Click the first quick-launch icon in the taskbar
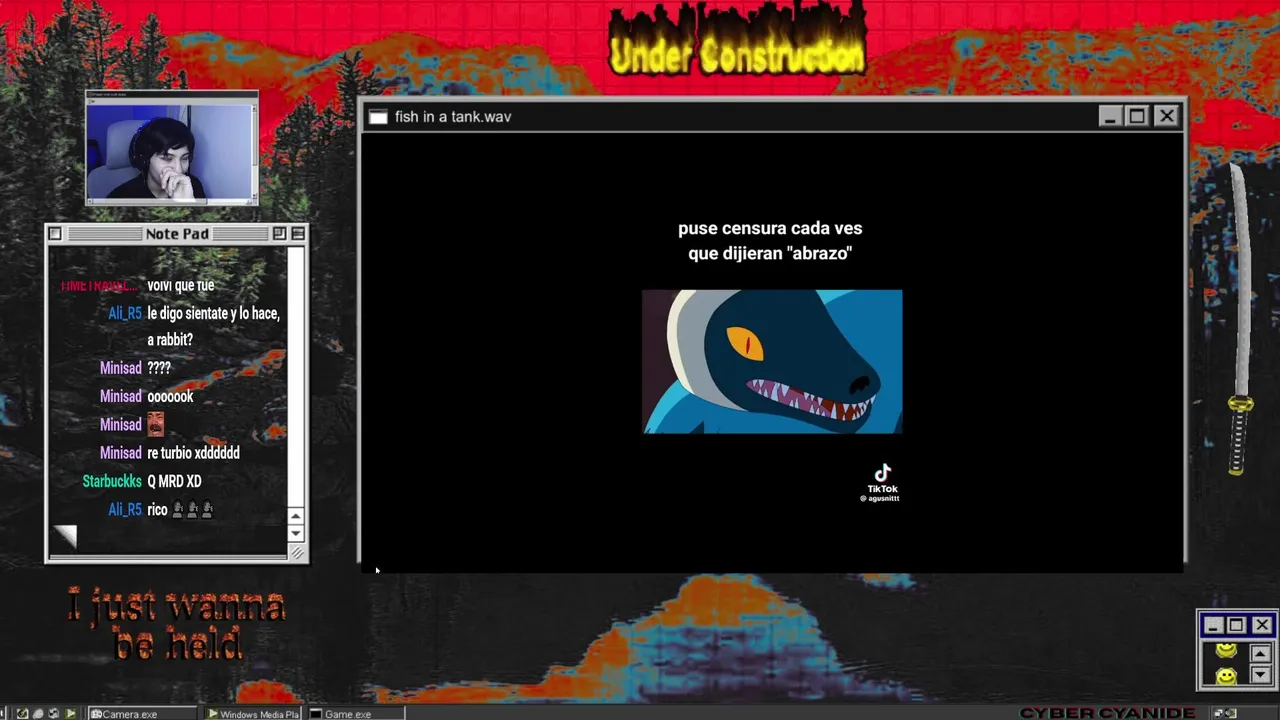 (22, 714)
